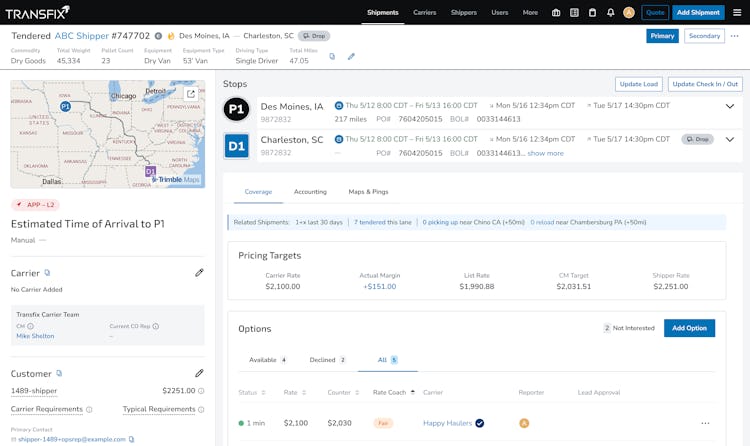Expand the Des Moines, IA stop chevron

click(730, 106)
